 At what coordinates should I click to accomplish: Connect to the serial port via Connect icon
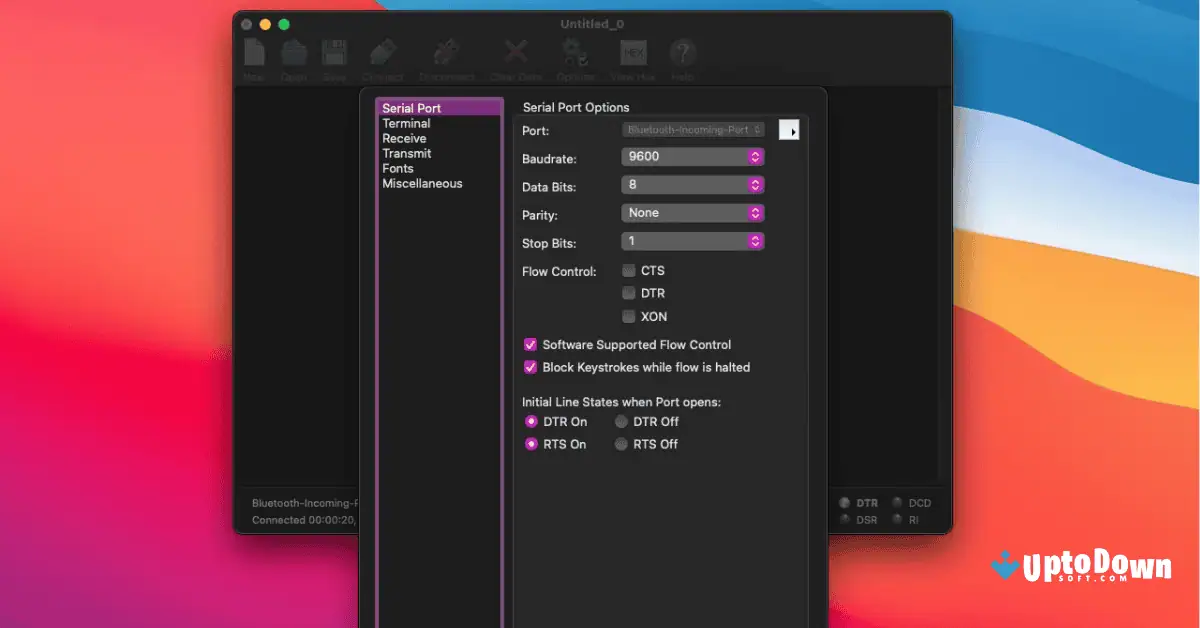pyautogui.click(x=381, y=52)
